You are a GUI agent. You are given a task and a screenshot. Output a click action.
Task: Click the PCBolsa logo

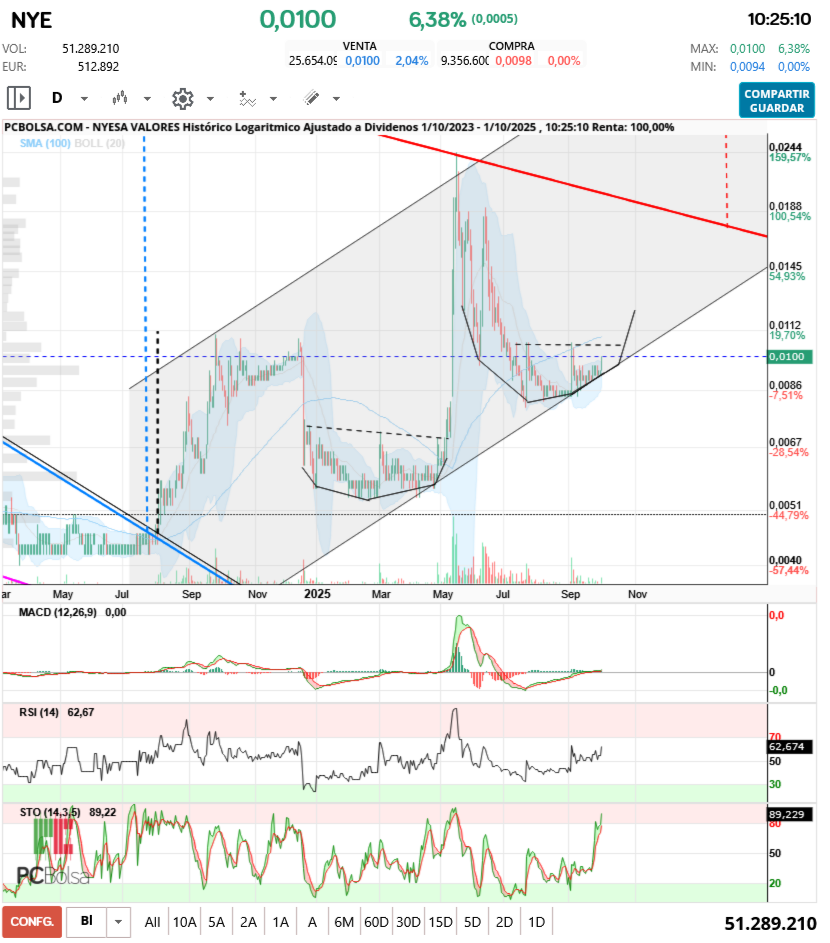click(54, 874)
